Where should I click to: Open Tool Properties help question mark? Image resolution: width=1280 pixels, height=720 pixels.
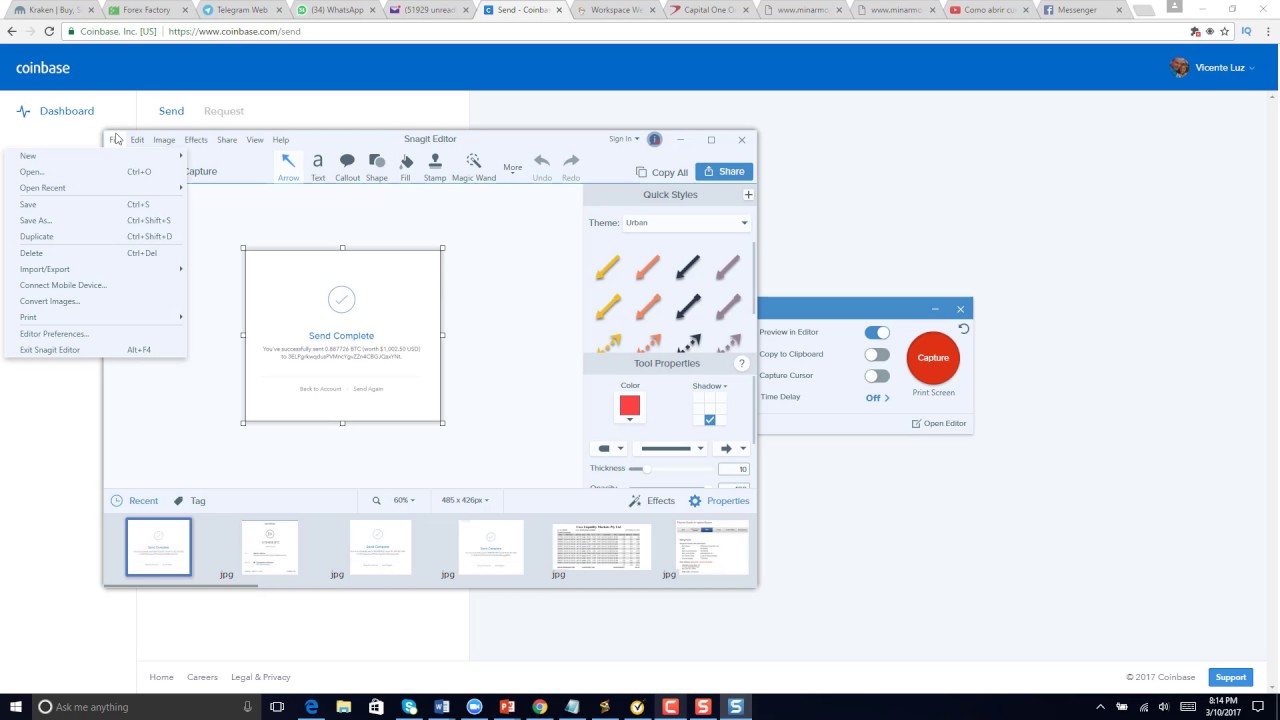742,364
